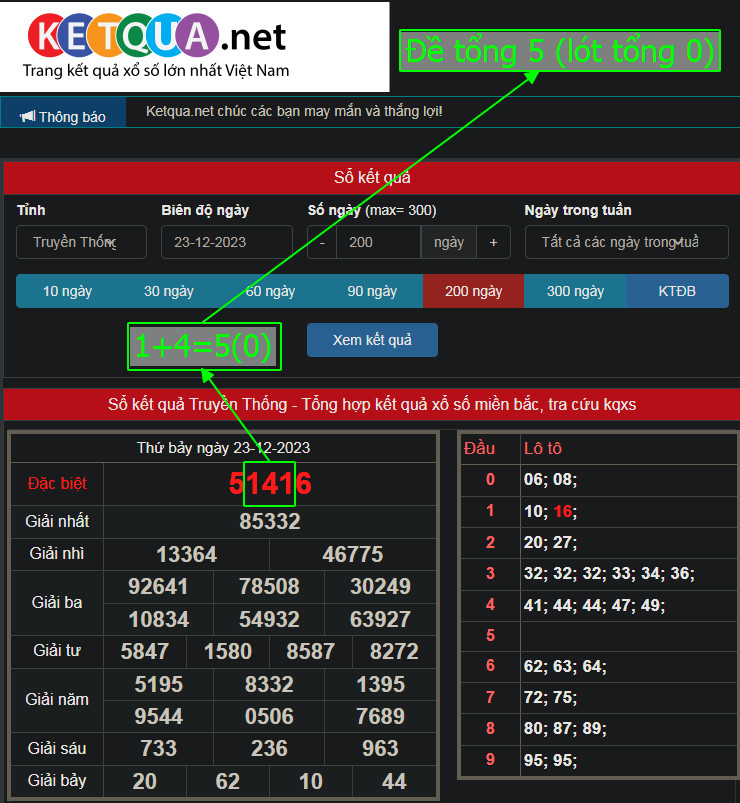Screen dimensions: 740x803
Task: Click the Sổ kết quả red header
Action: 372,177
